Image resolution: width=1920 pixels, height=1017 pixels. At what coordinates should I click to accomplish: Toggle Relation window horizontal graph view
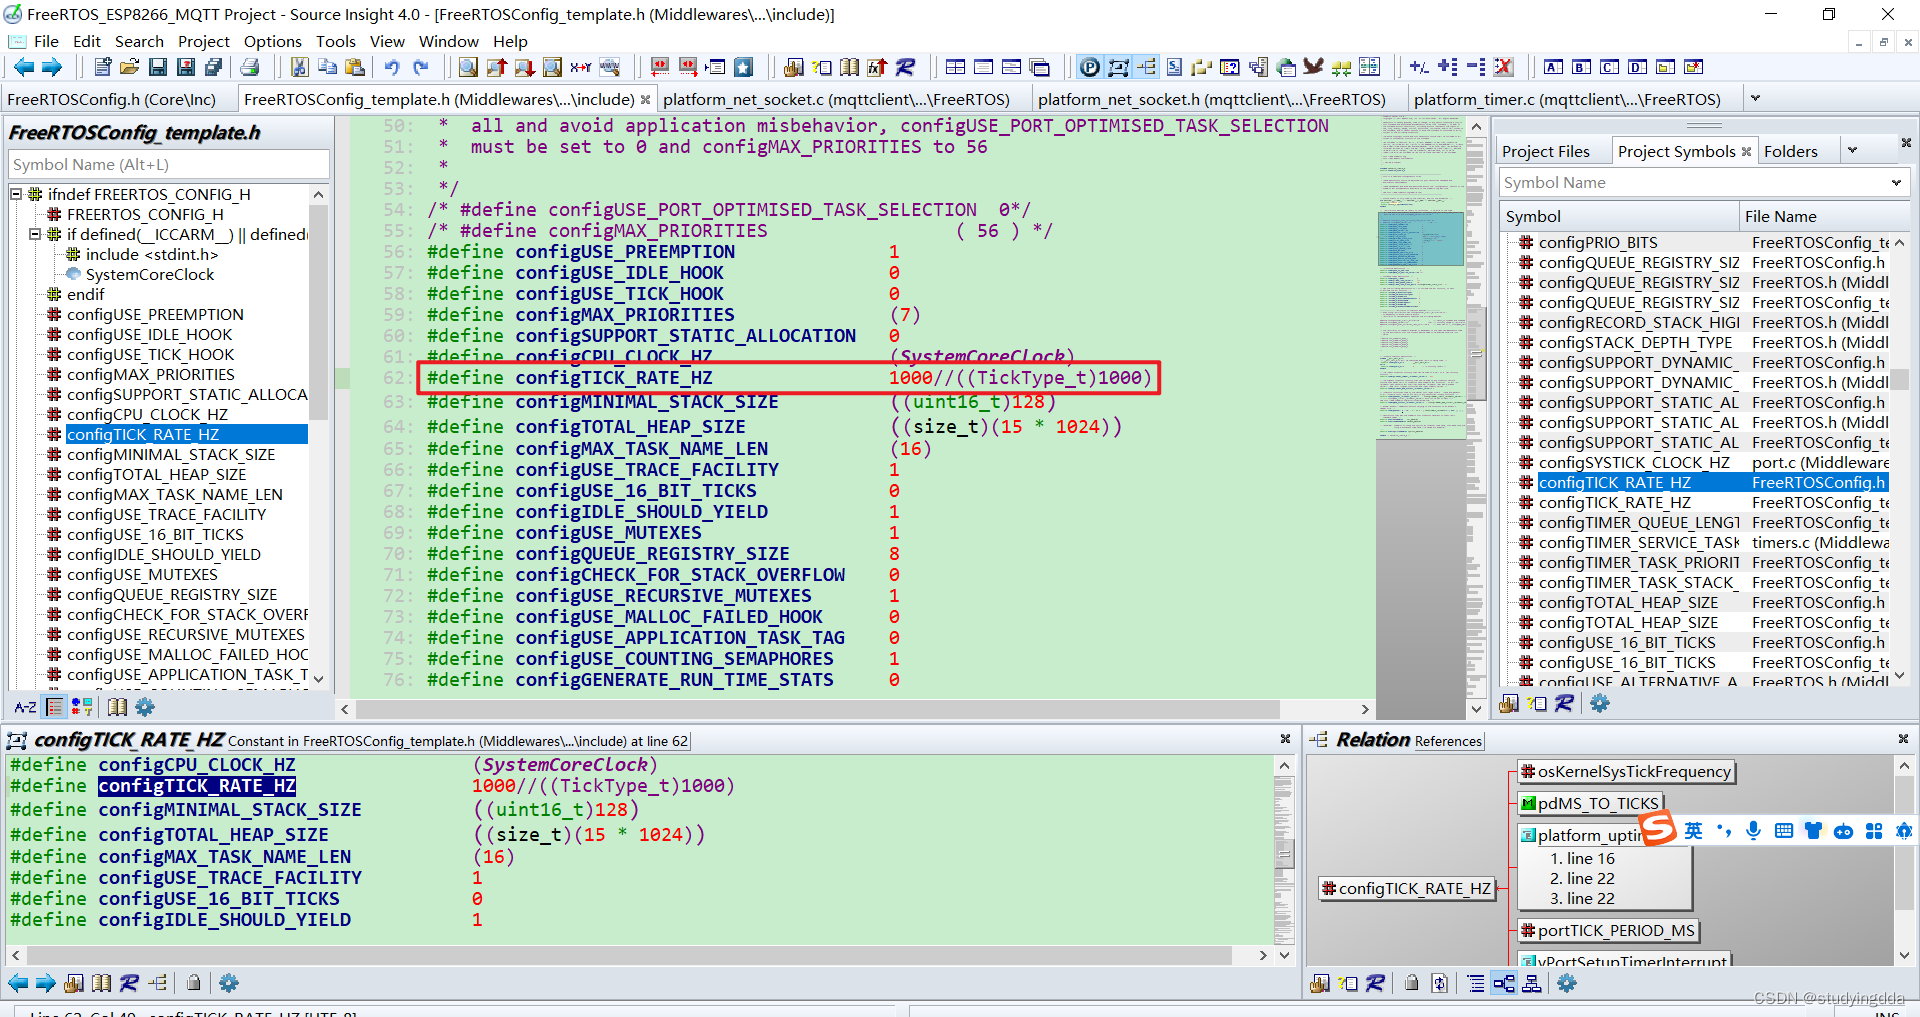coord(1504,983)
